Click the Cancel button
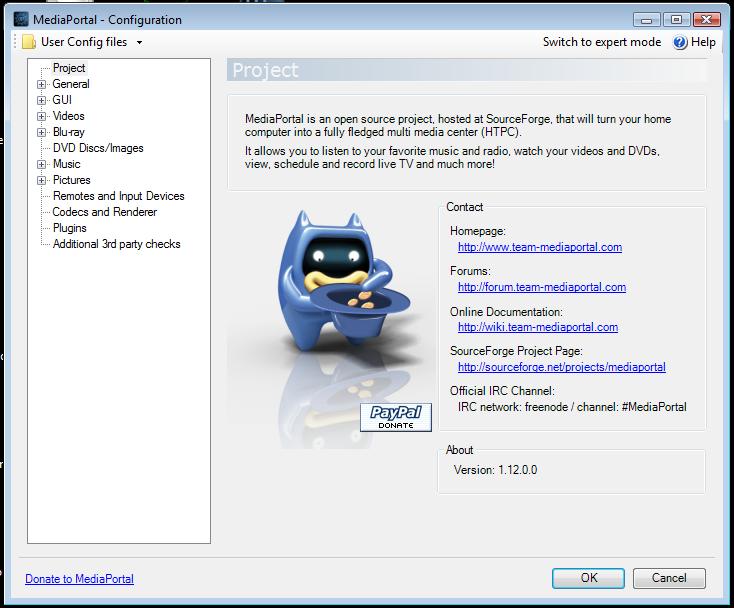 tap(669, 578)
